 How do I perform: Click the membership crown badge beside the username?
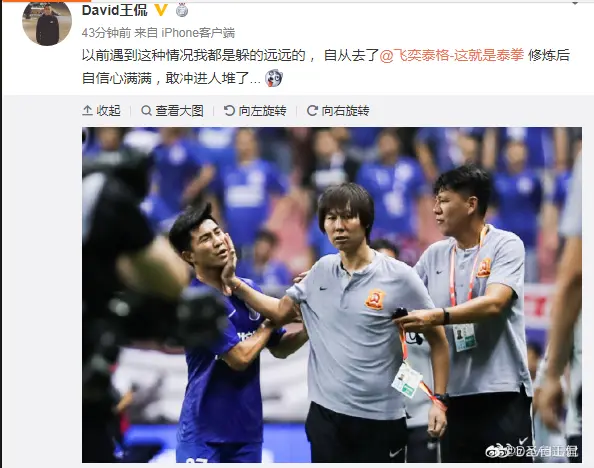(x=182, y=10)
